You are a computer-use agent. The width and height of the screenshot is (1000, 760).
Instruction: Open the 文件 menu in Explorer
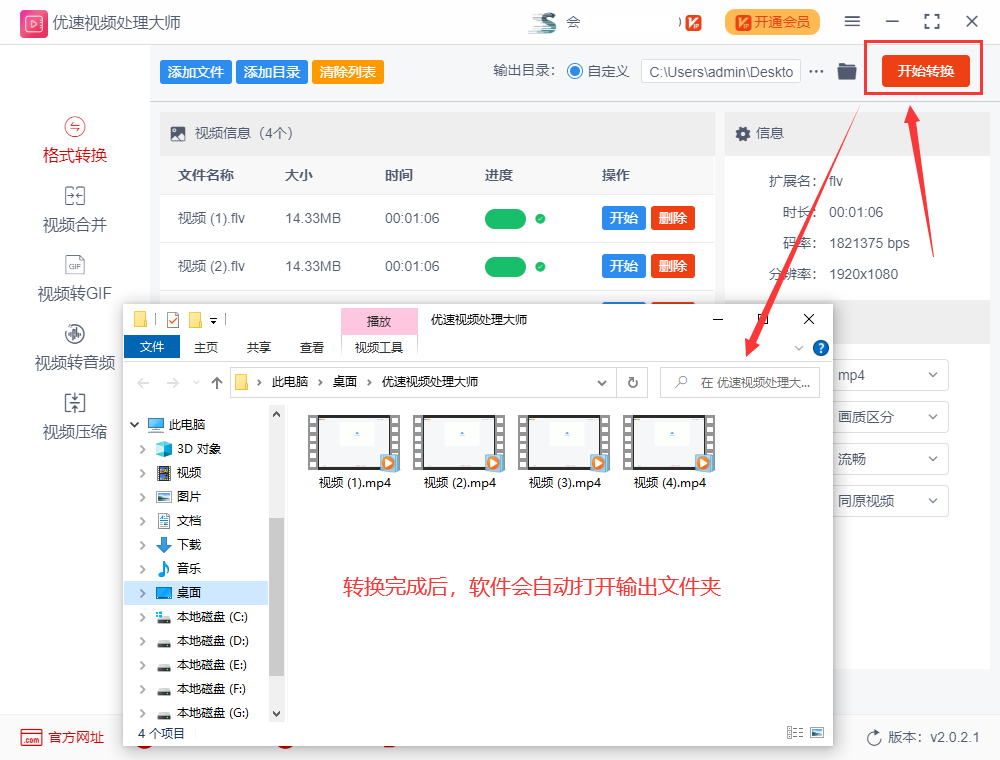152,347
